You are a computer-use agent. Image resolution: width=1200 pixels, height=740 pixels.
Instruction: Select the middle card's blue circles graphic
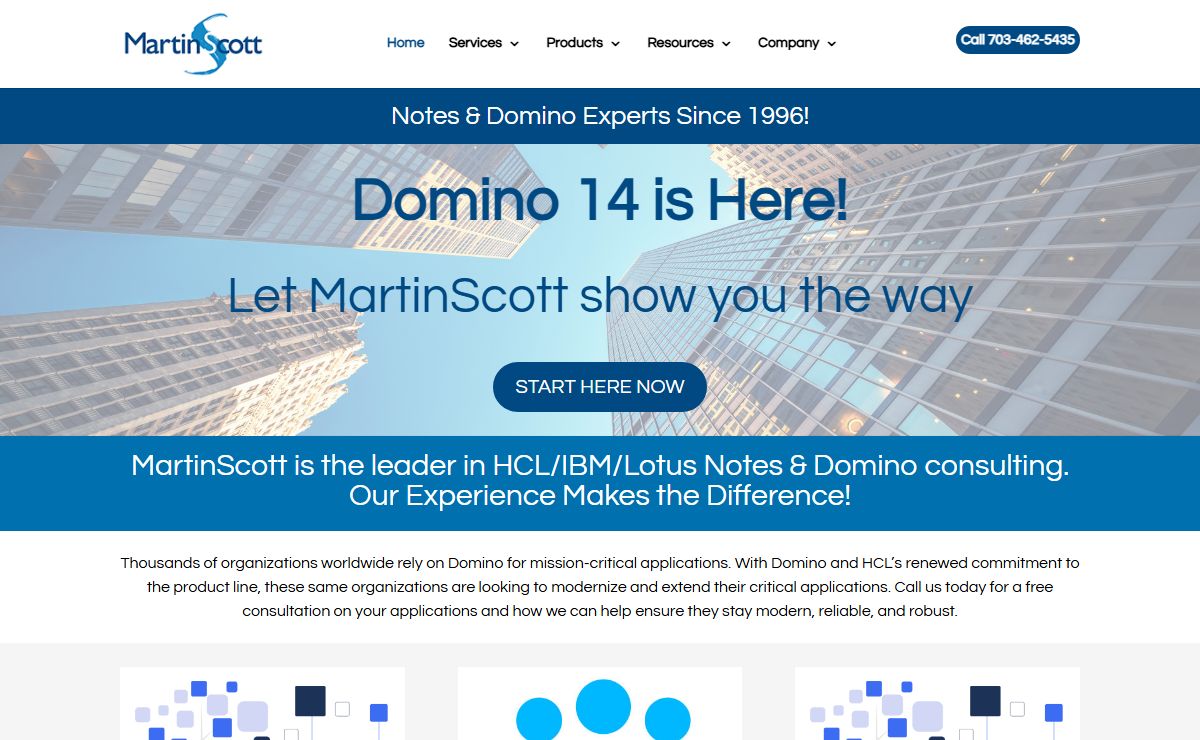[600, 708]
